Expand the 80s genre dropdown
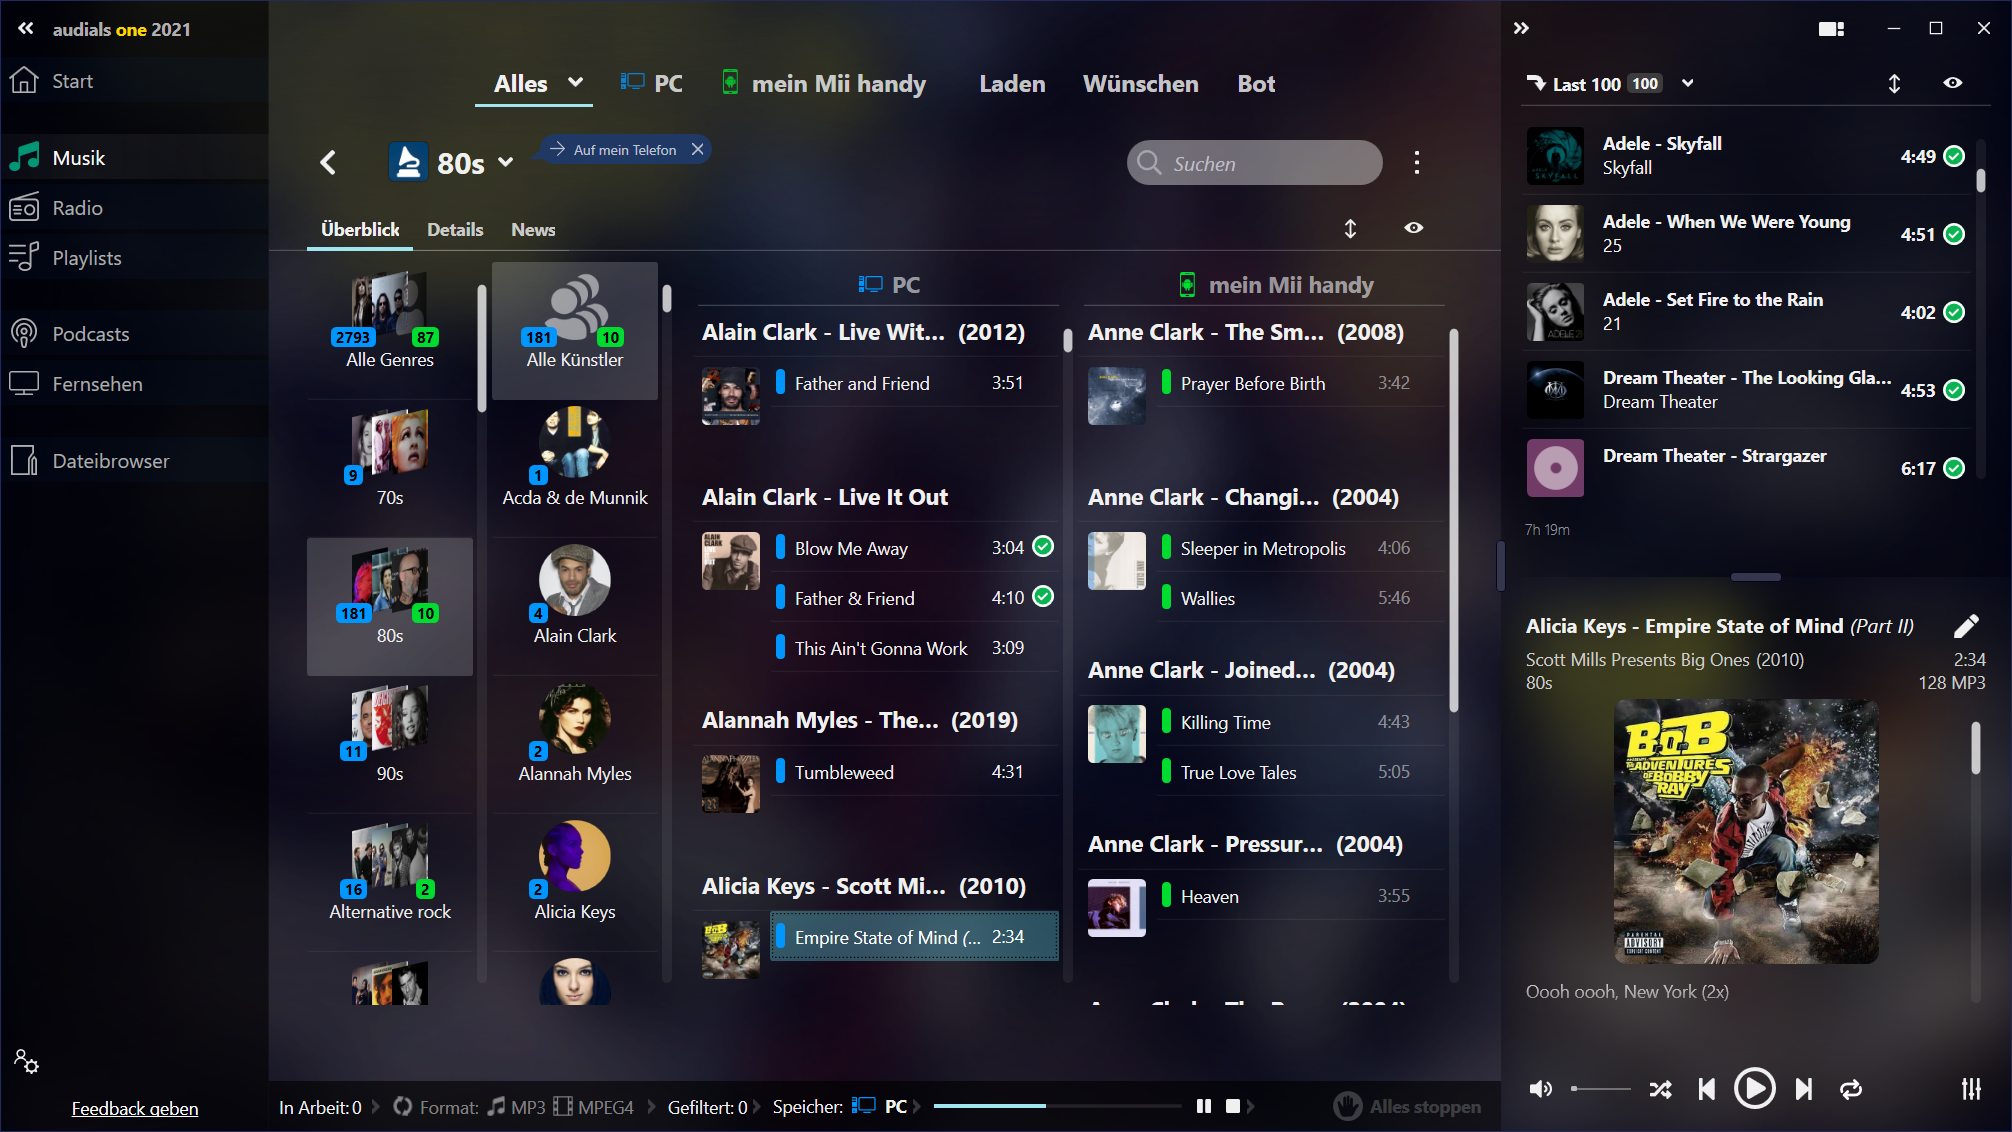The height and width of the screenshot is (1132, 2012). (506, 162)
